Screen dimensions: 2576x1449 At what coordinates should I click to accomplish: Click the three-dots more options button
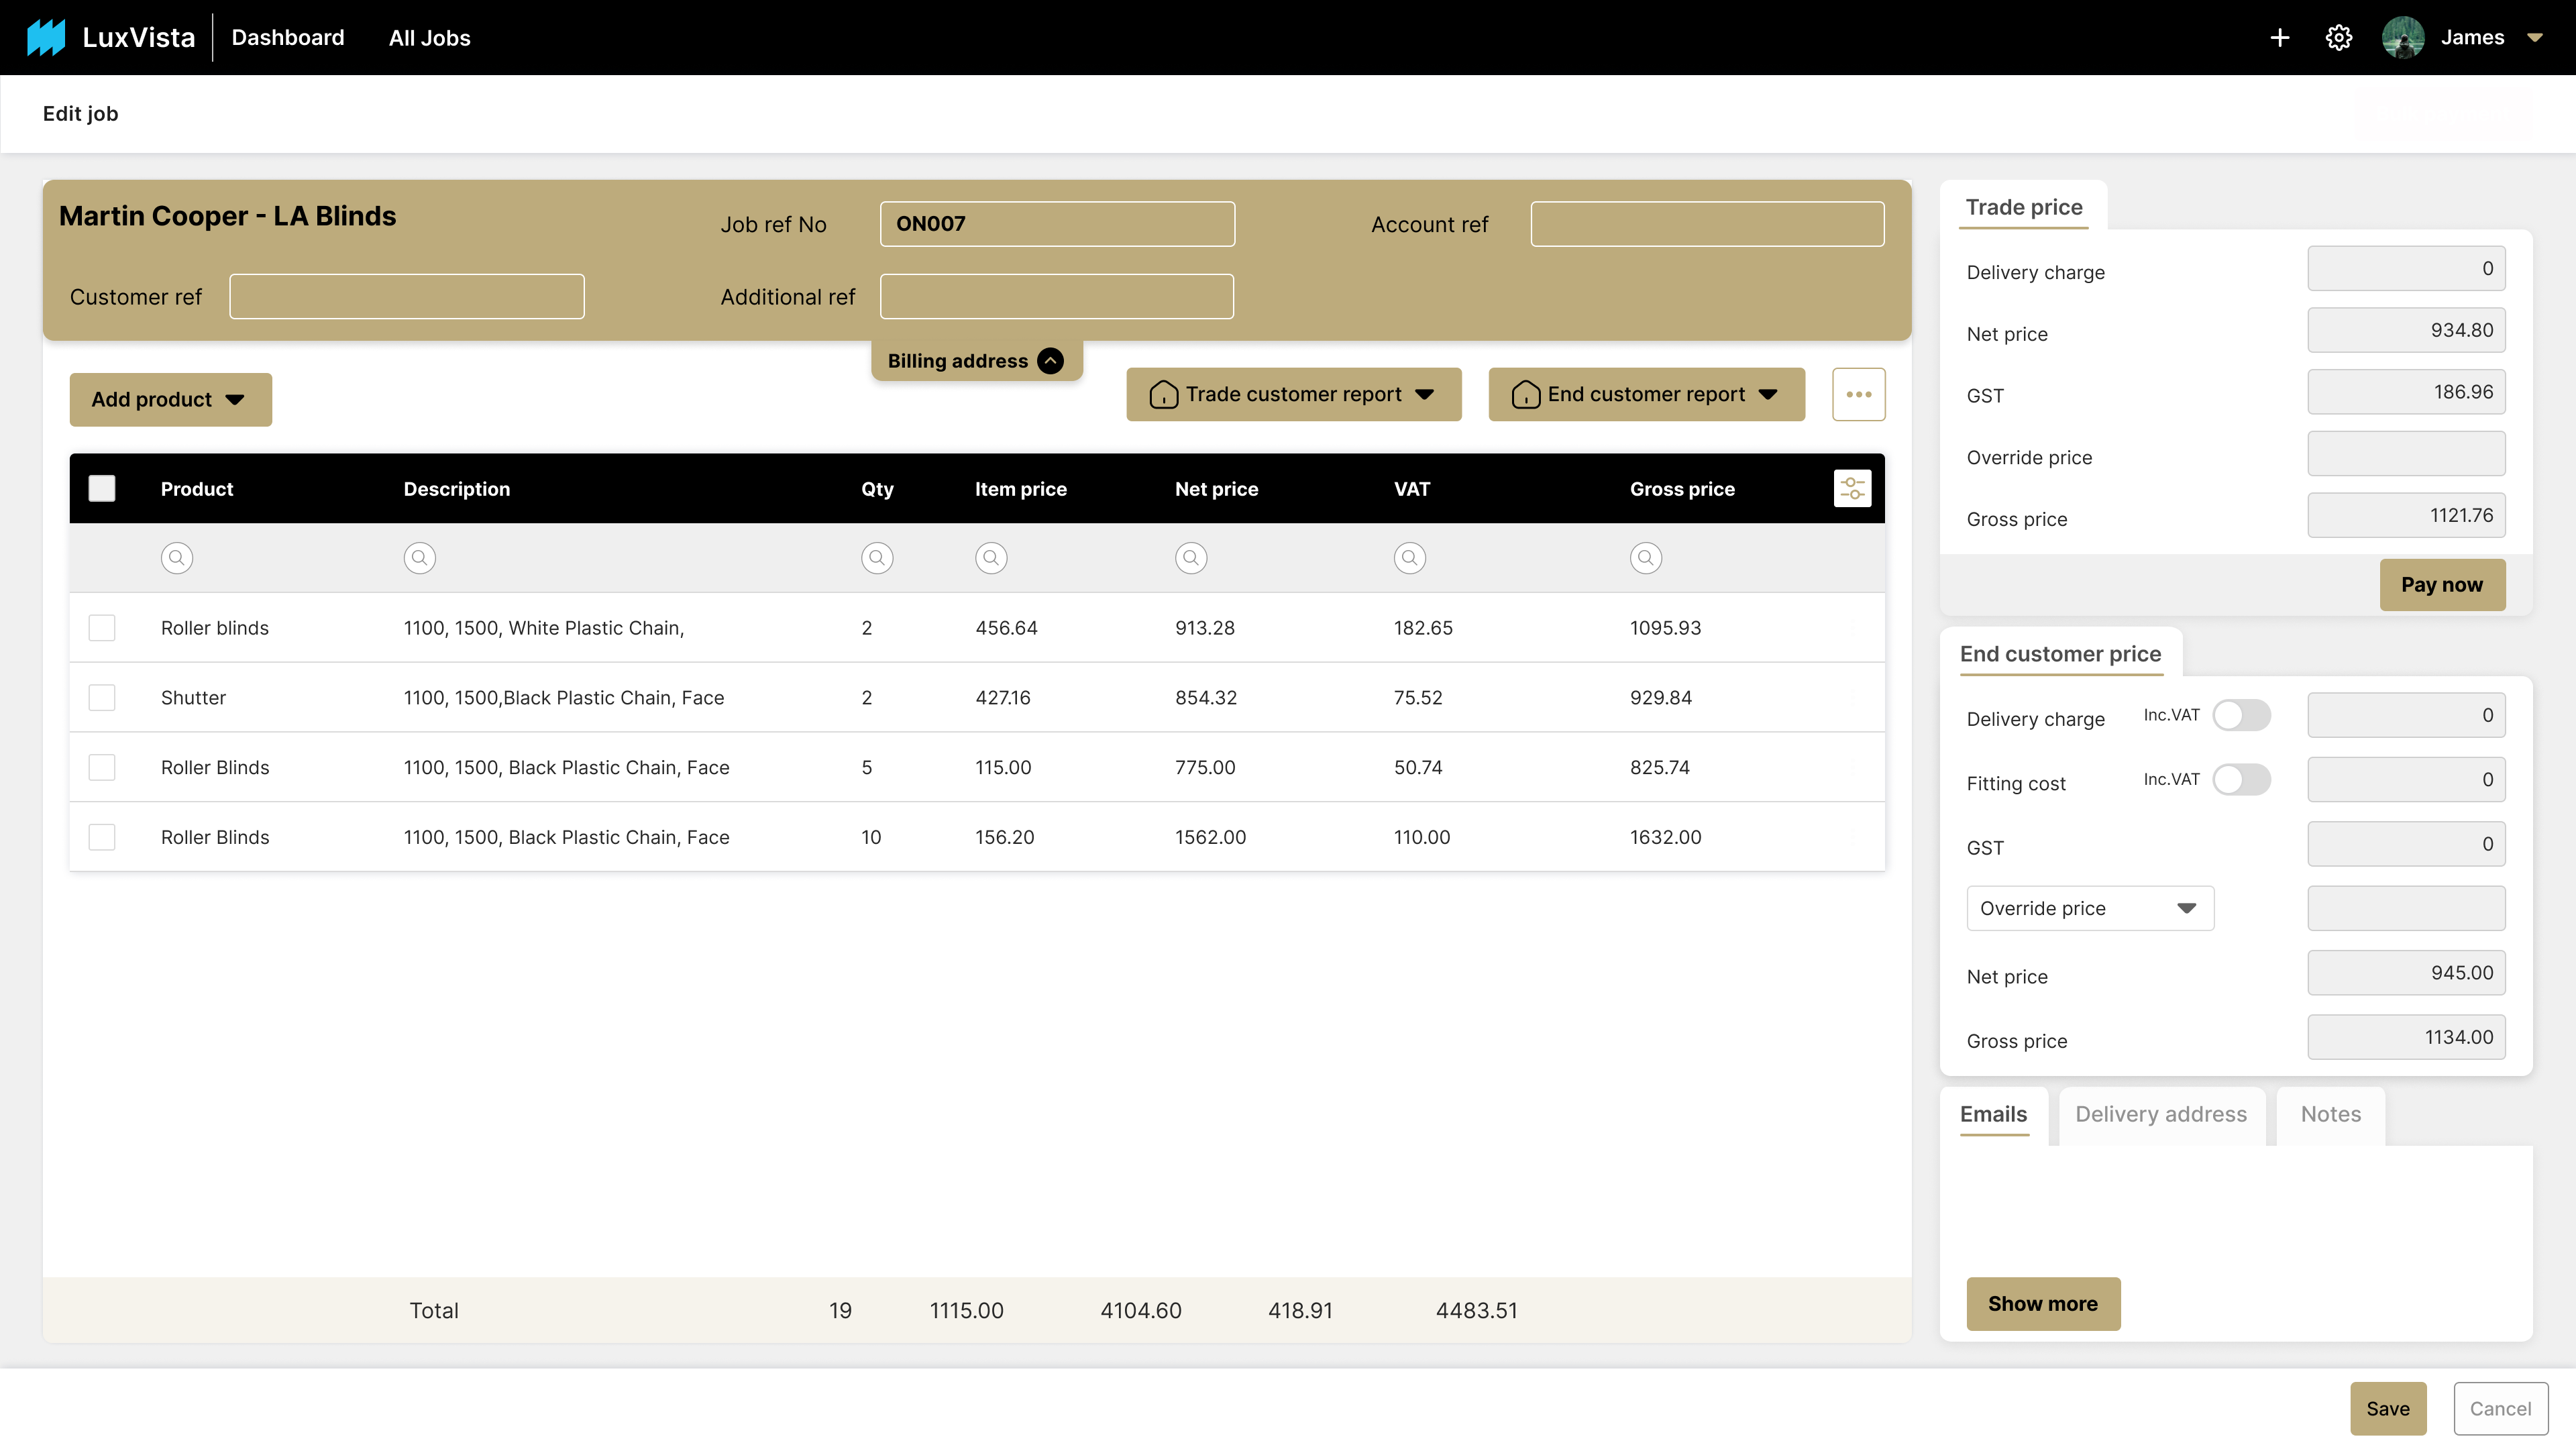point(1858,394)
